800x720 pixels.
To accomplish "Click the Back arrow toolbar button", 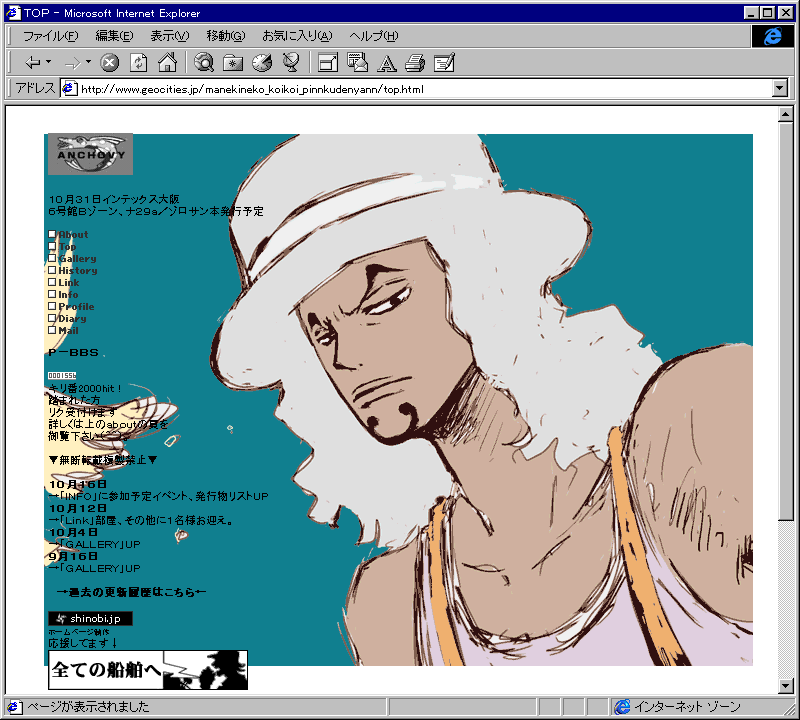I will [x=33, y=63].
